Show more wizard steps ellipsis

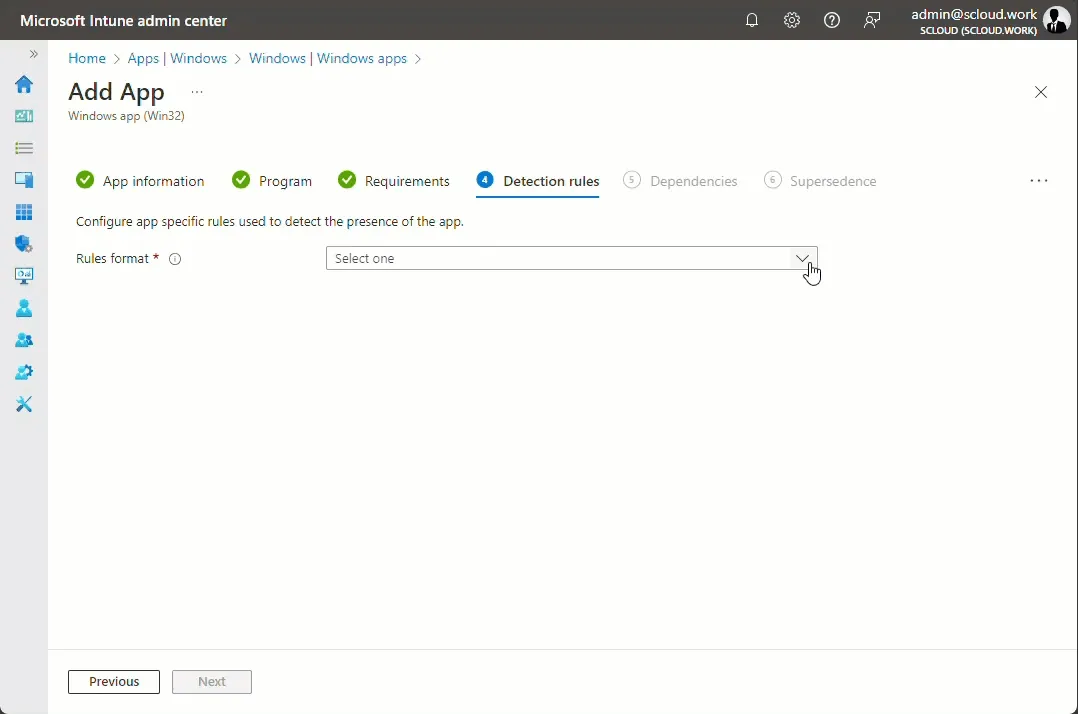[1039, 181]
